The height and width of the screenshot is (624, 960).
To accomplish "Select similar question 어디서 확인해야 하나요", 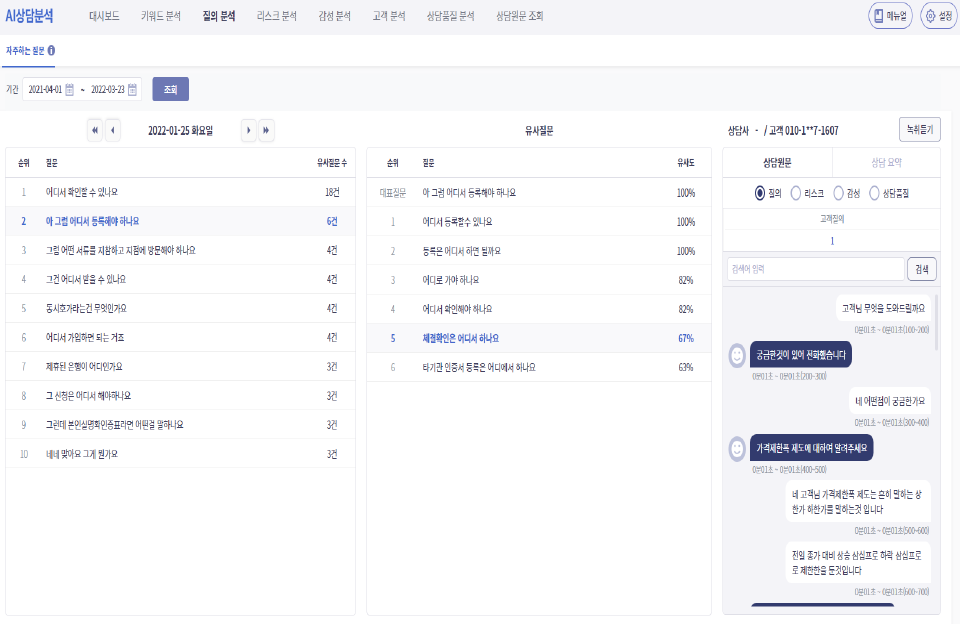I will pyautogui.click(x=539, y=309).
